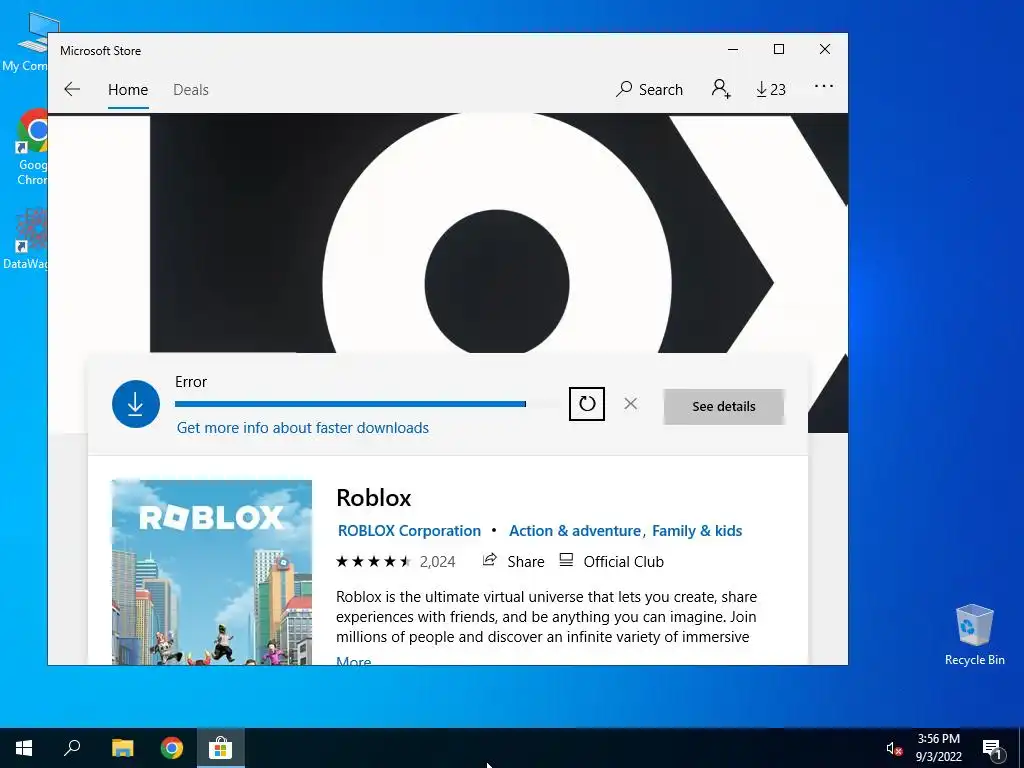
Task: Click the Roblox title heading
Action: (374, 498)
